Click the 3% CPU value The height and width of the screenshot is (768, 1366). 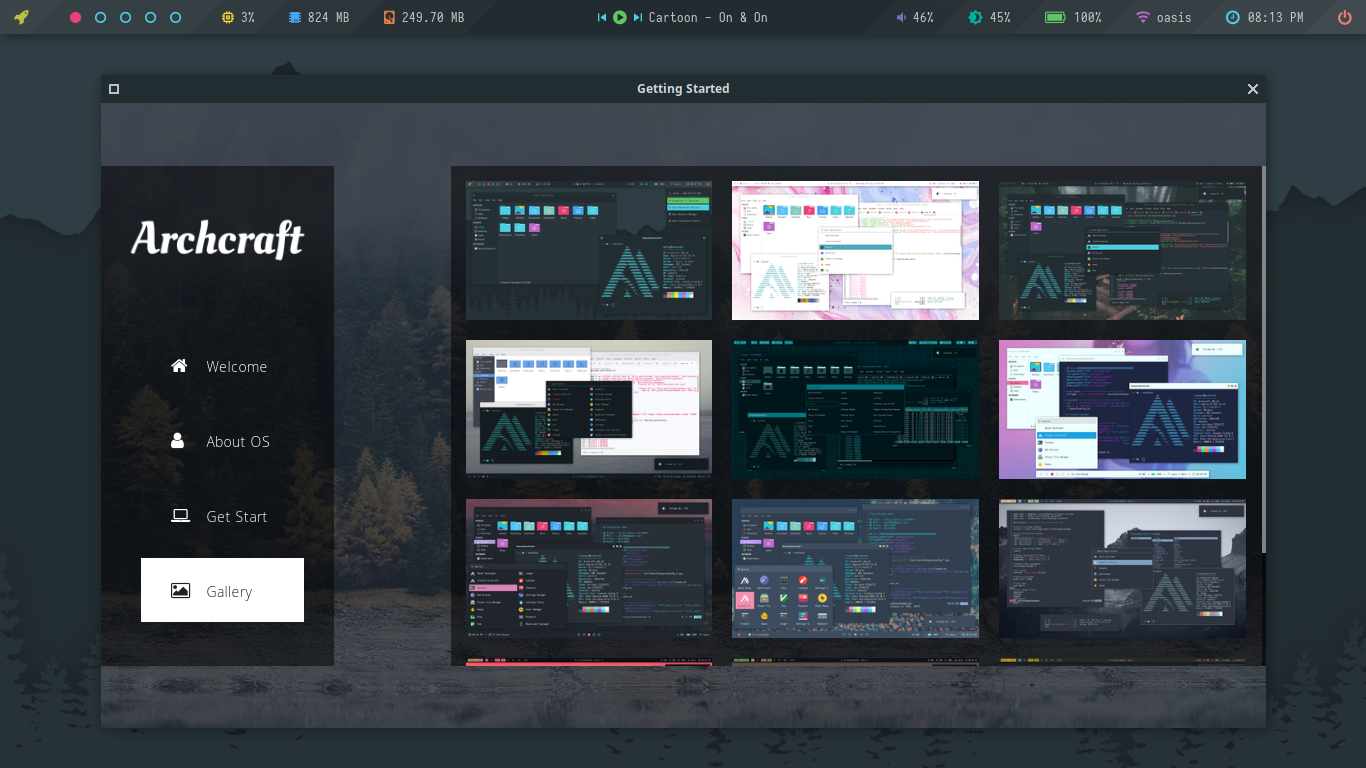point(248,18)
